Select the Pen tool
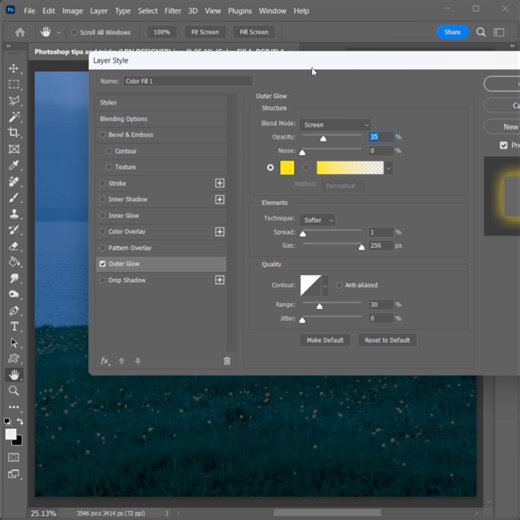 14,311
